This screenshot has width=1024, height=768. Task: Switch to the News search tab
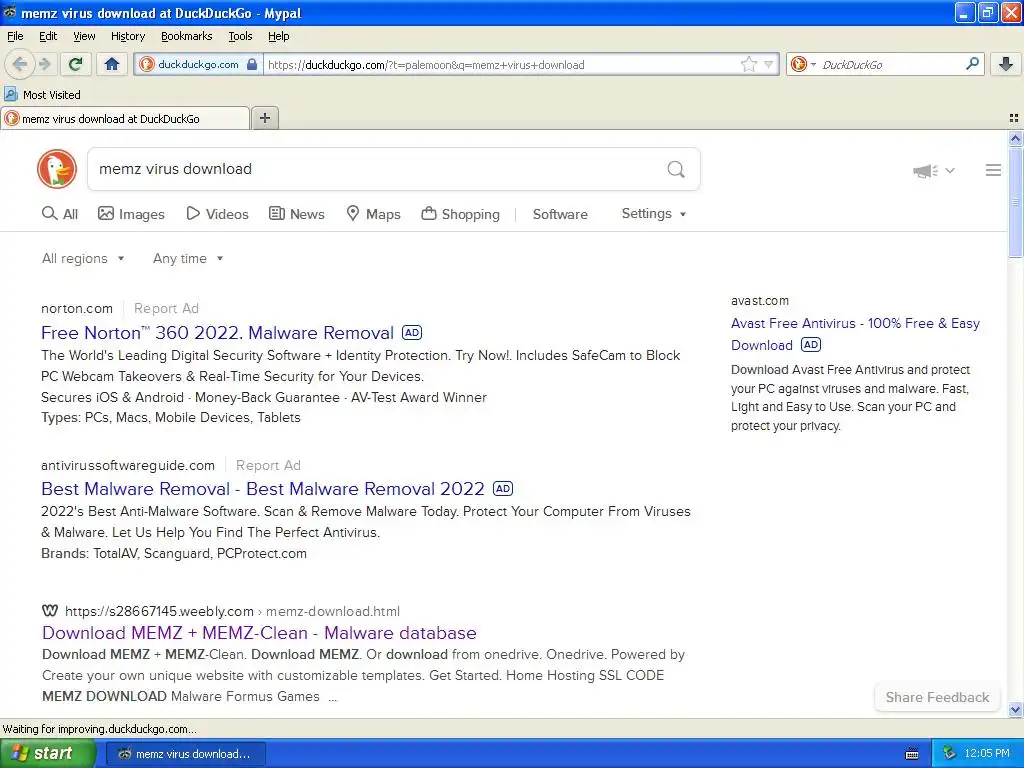[x=296, y=214]
